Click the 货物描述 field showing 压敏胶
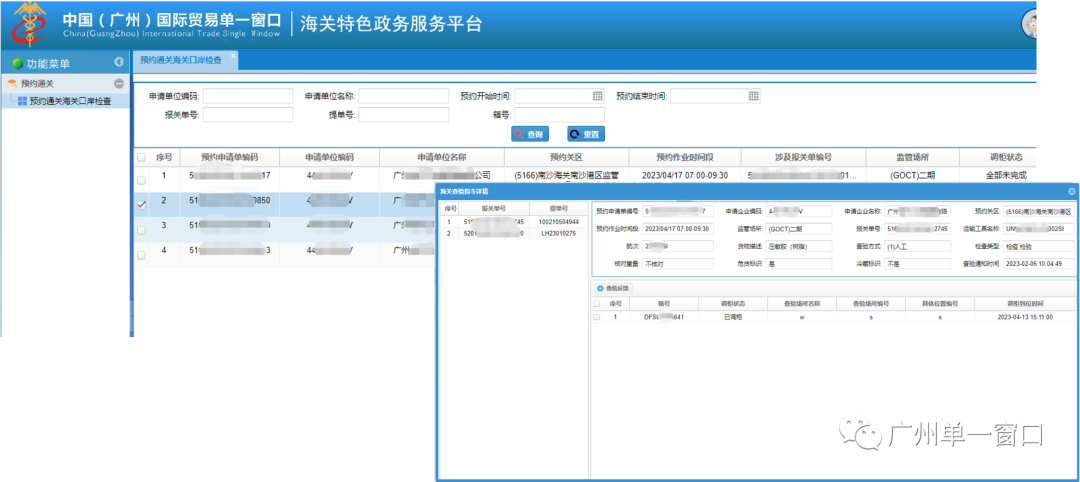Image resolution: width=1080 pixels, height=482 pixels. click(799, 246)
